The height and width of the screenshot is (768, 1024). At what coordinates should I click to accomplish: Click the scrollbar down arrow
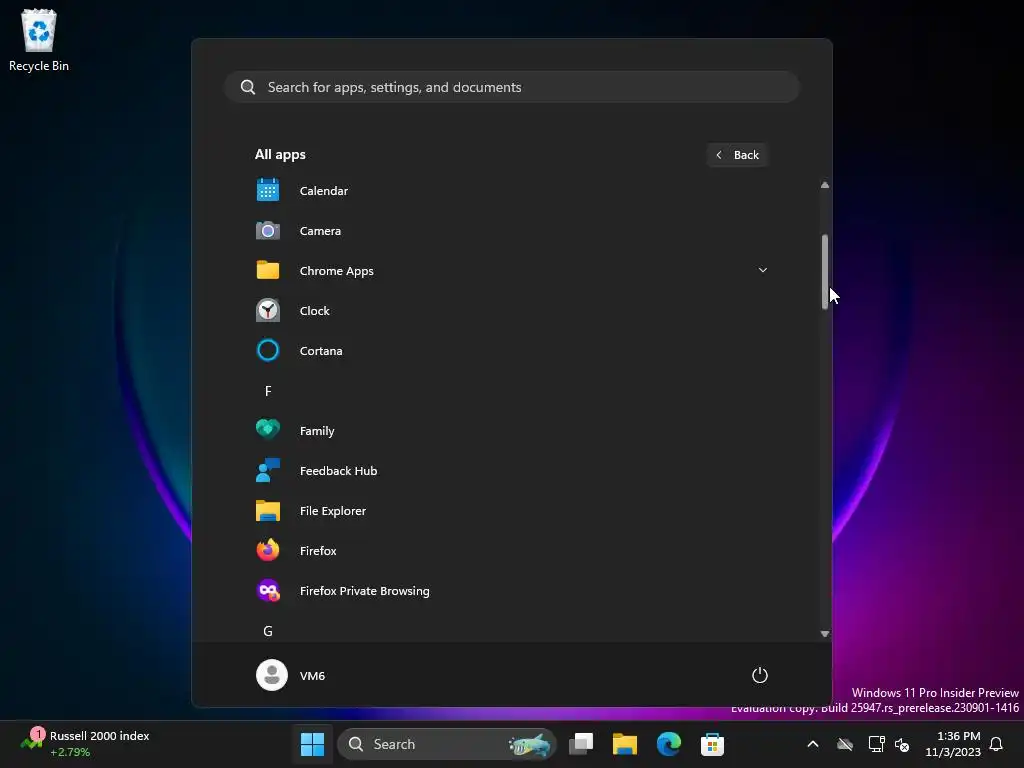(x=825, y=633)
